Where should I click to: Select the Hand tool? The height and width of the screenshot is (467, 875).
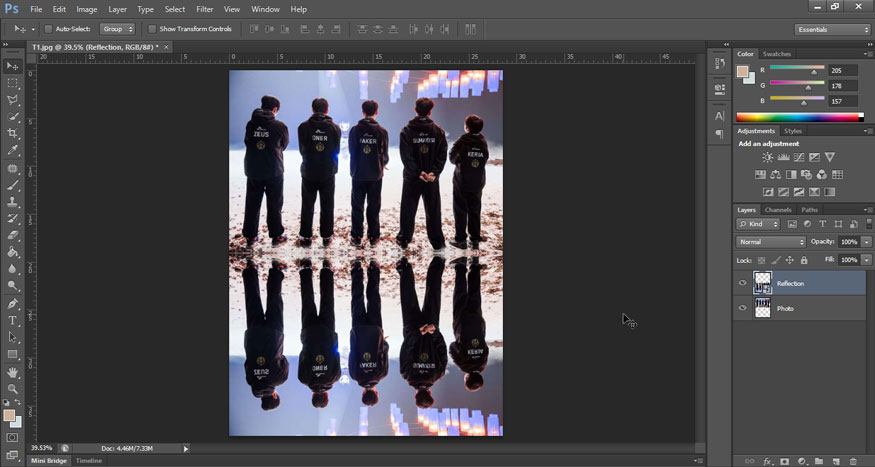[13, 372]
